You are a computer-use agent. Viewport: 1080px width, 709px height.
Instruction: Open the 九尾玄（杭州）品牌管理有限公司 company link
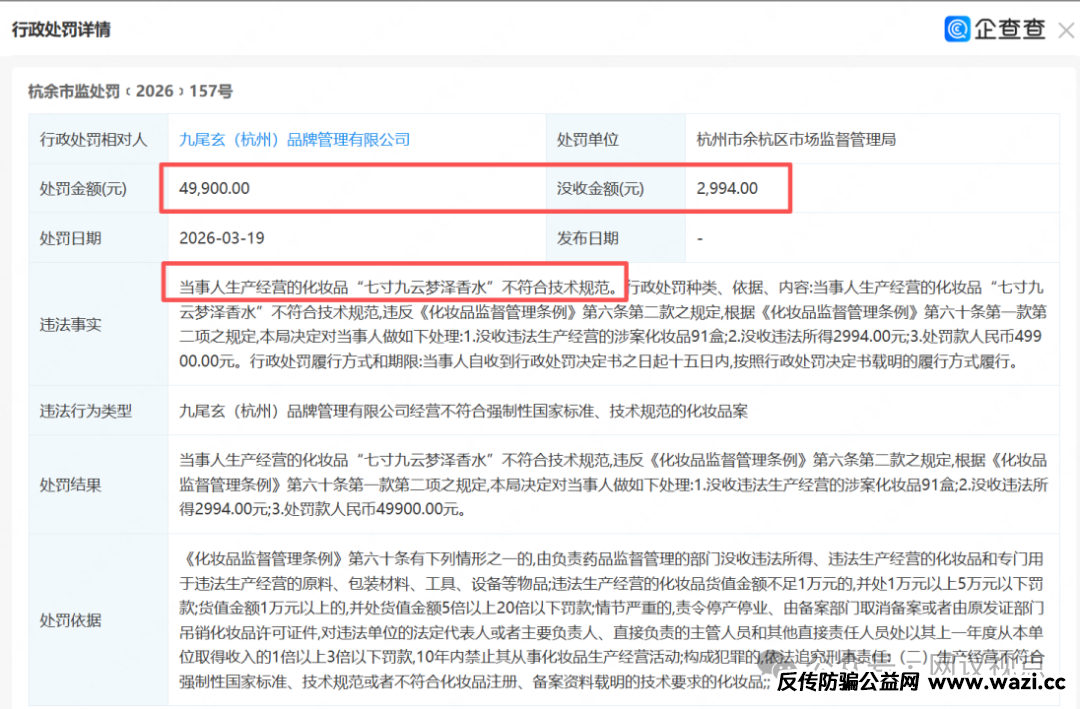(x=294, y=139)
